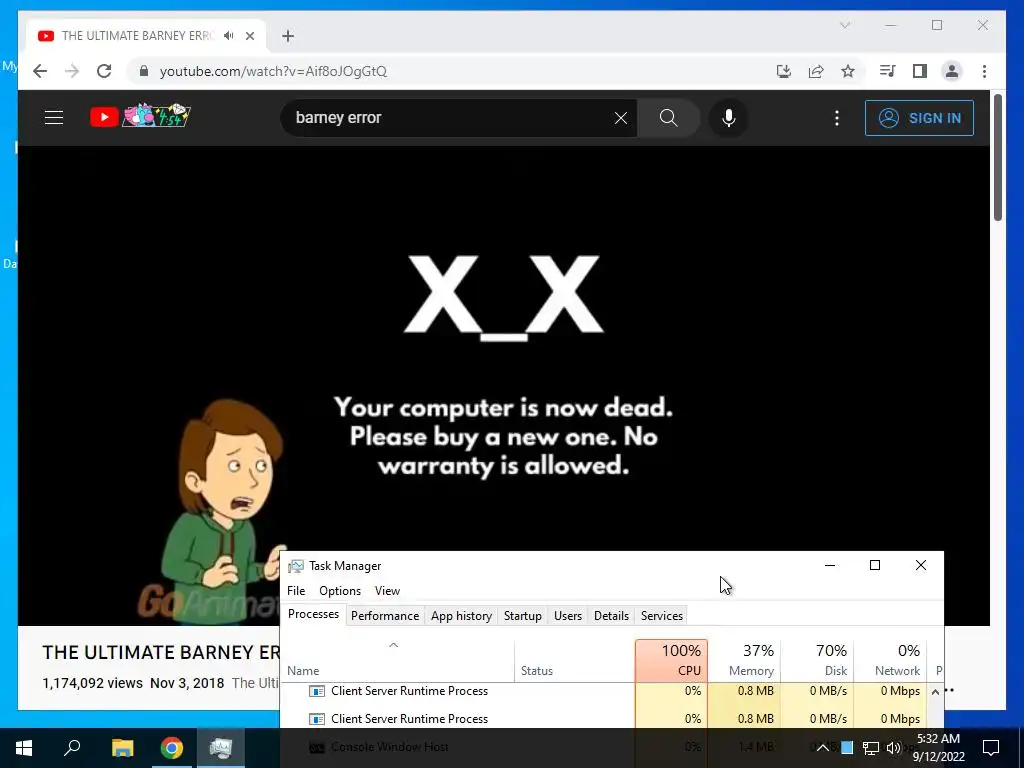Open the Startup tab
1024x768 pixels.
point(522,616)
